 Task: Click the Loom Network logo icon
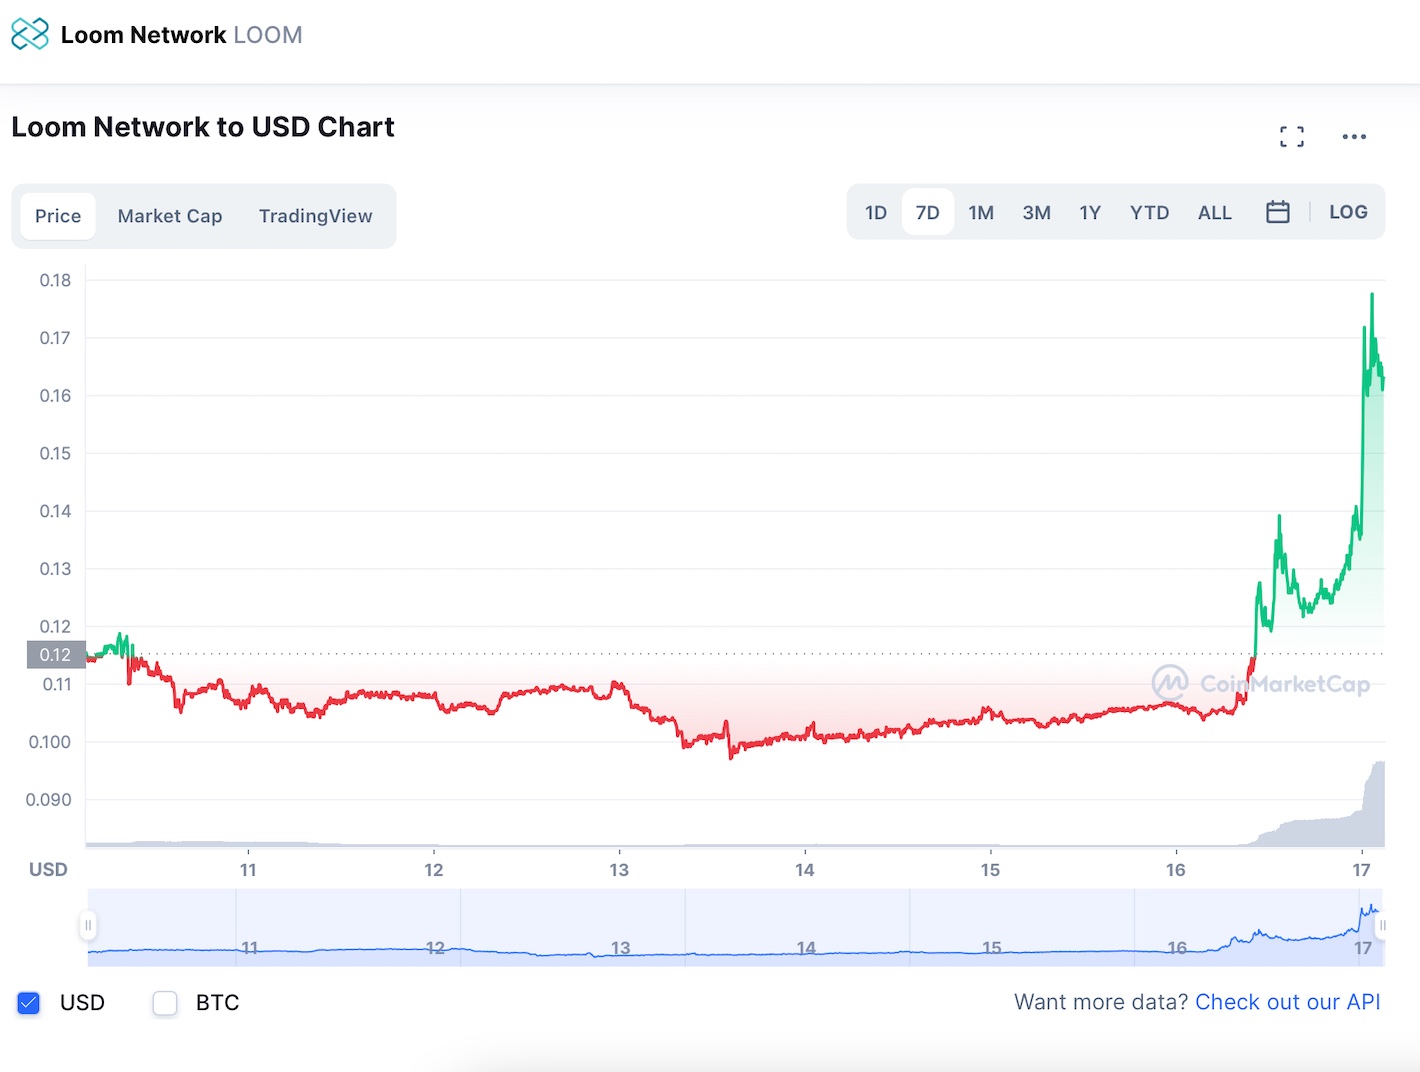pos(30,34)
